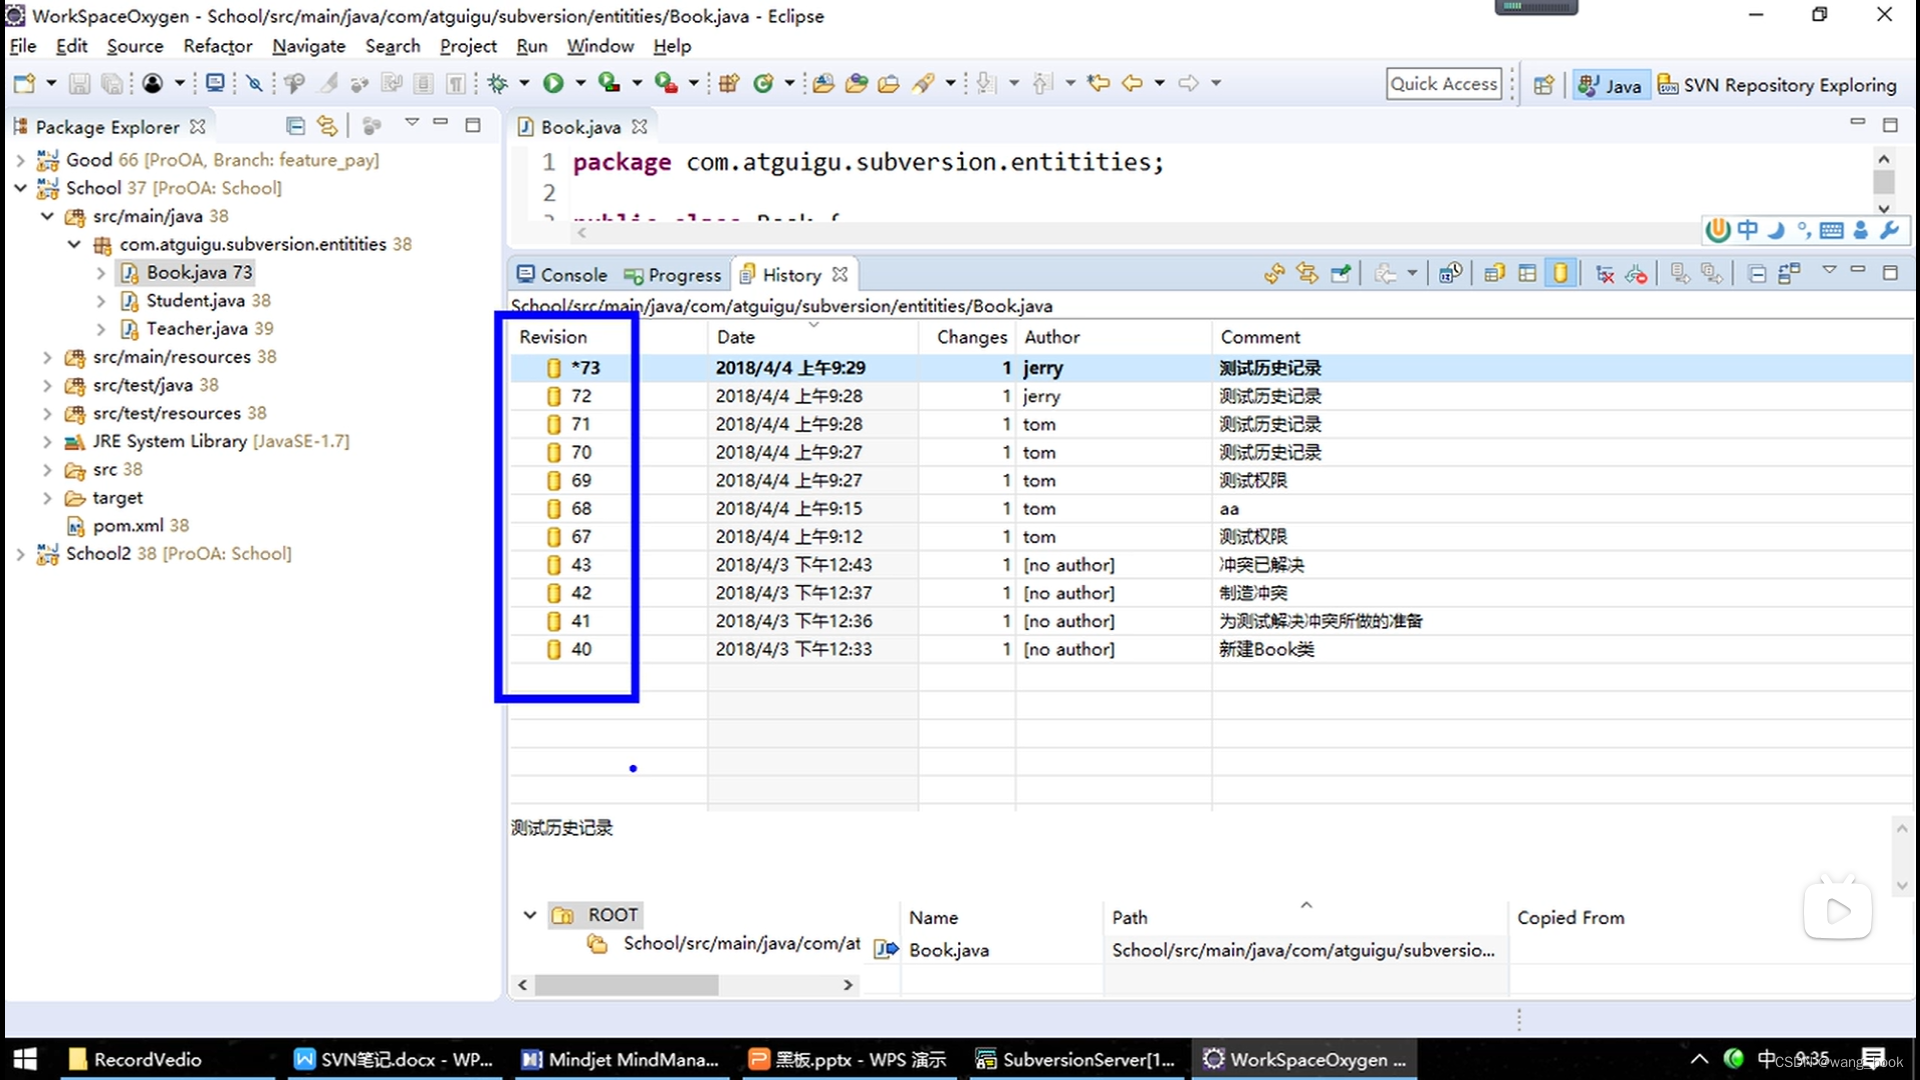1920x1080 pixels.
Task: Toggle the Remote Revisions mode button
Action: [1561, 273]
